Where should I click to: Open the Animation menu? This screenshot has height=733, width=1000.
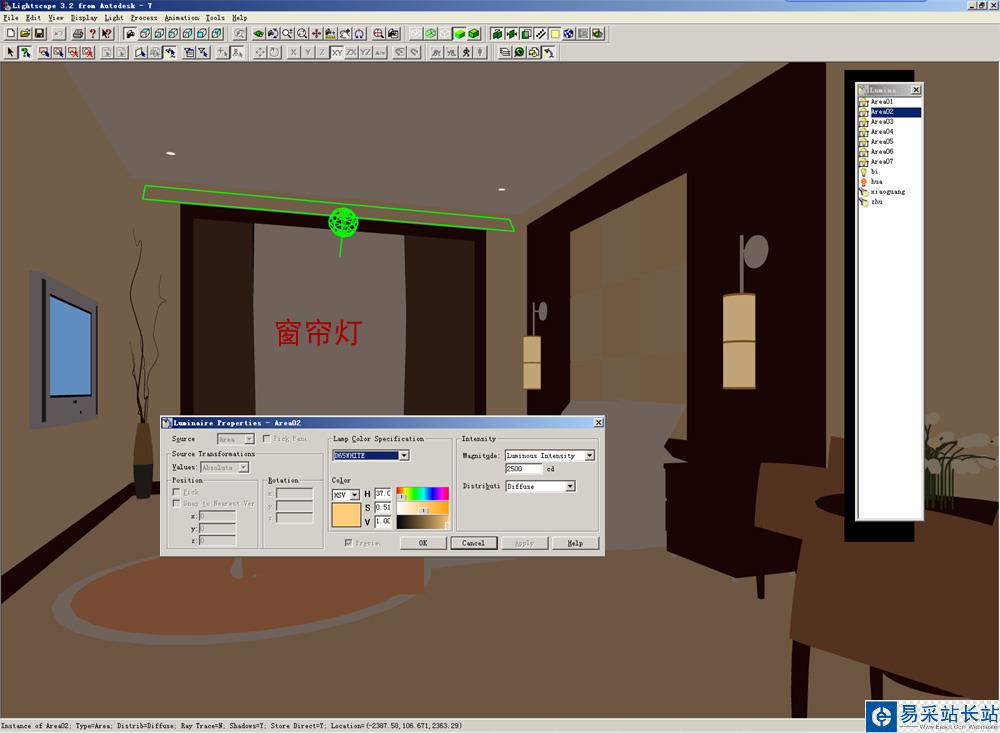pos(181,17)
